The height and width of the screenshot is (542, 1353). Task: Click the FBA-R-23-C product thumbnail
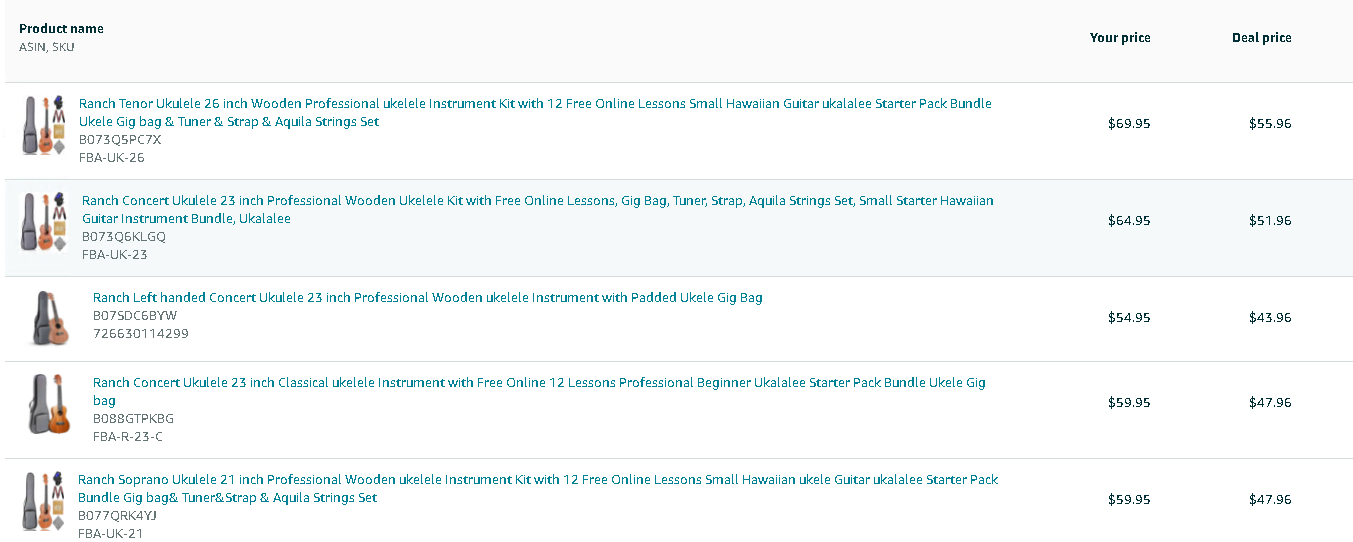(x=49, y=403)
